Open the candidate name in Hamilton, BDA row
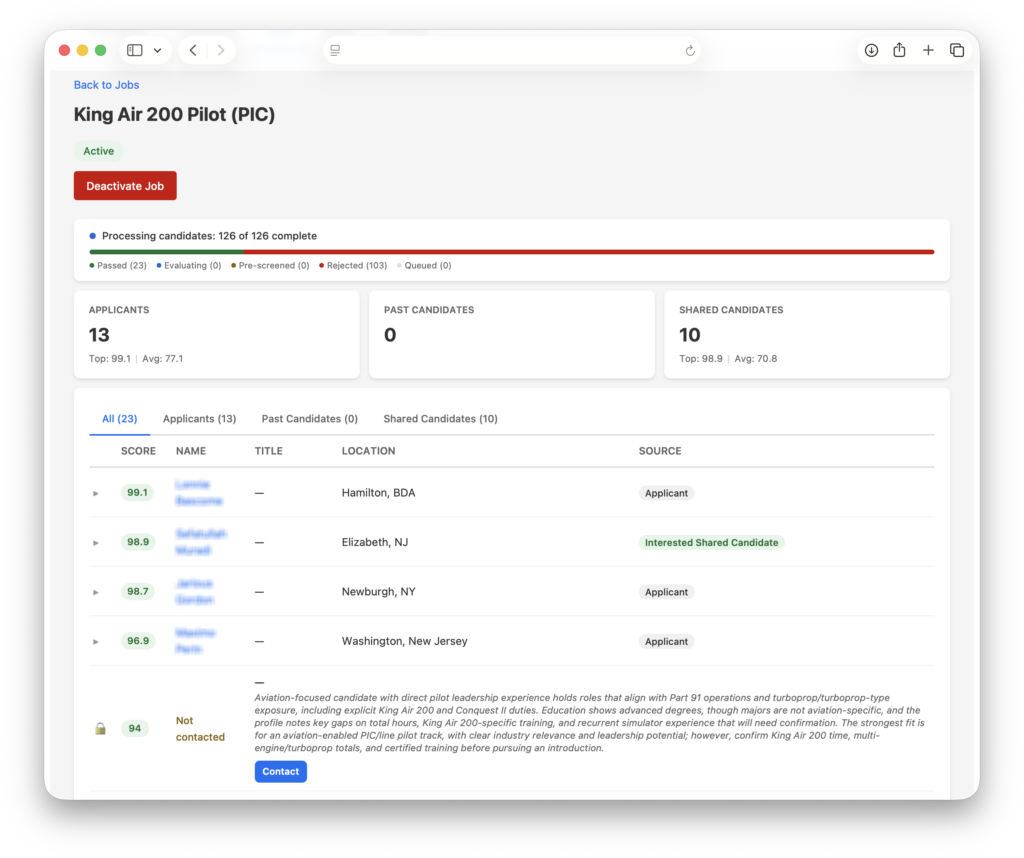The image size is (1024, 858). pos(199,492)
